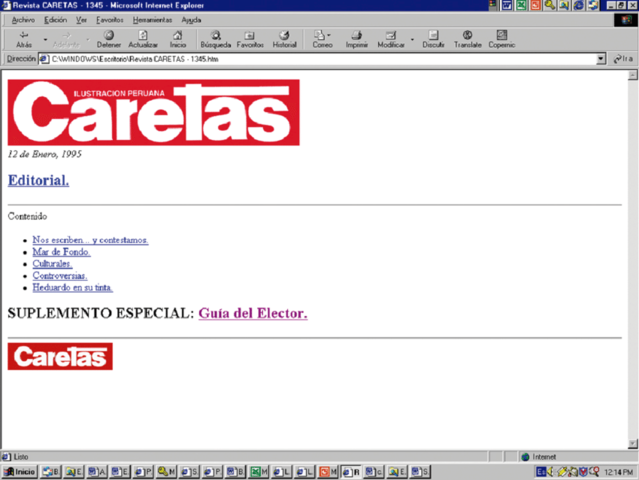
Task: Open the Favoritos menu
Action: pyautogui.click(x=110, y=20)
